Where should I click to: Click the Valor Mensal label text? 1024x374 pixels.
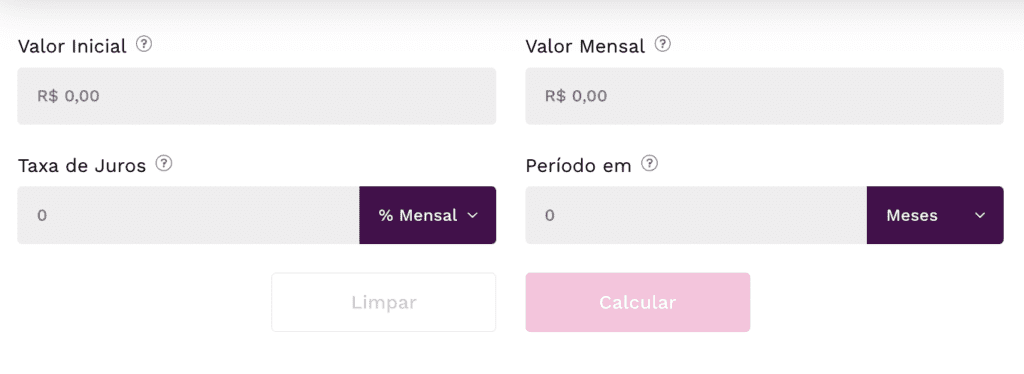(x=585, y=46)
